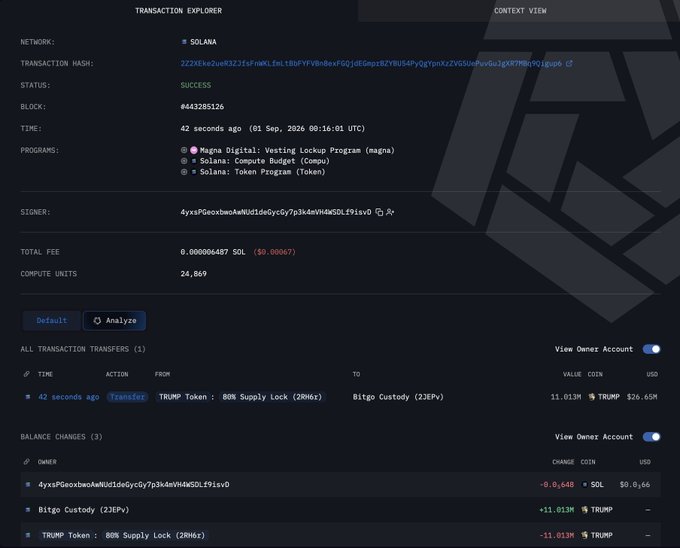
Task: Click block number #443285126
Action: coord(202,107)
